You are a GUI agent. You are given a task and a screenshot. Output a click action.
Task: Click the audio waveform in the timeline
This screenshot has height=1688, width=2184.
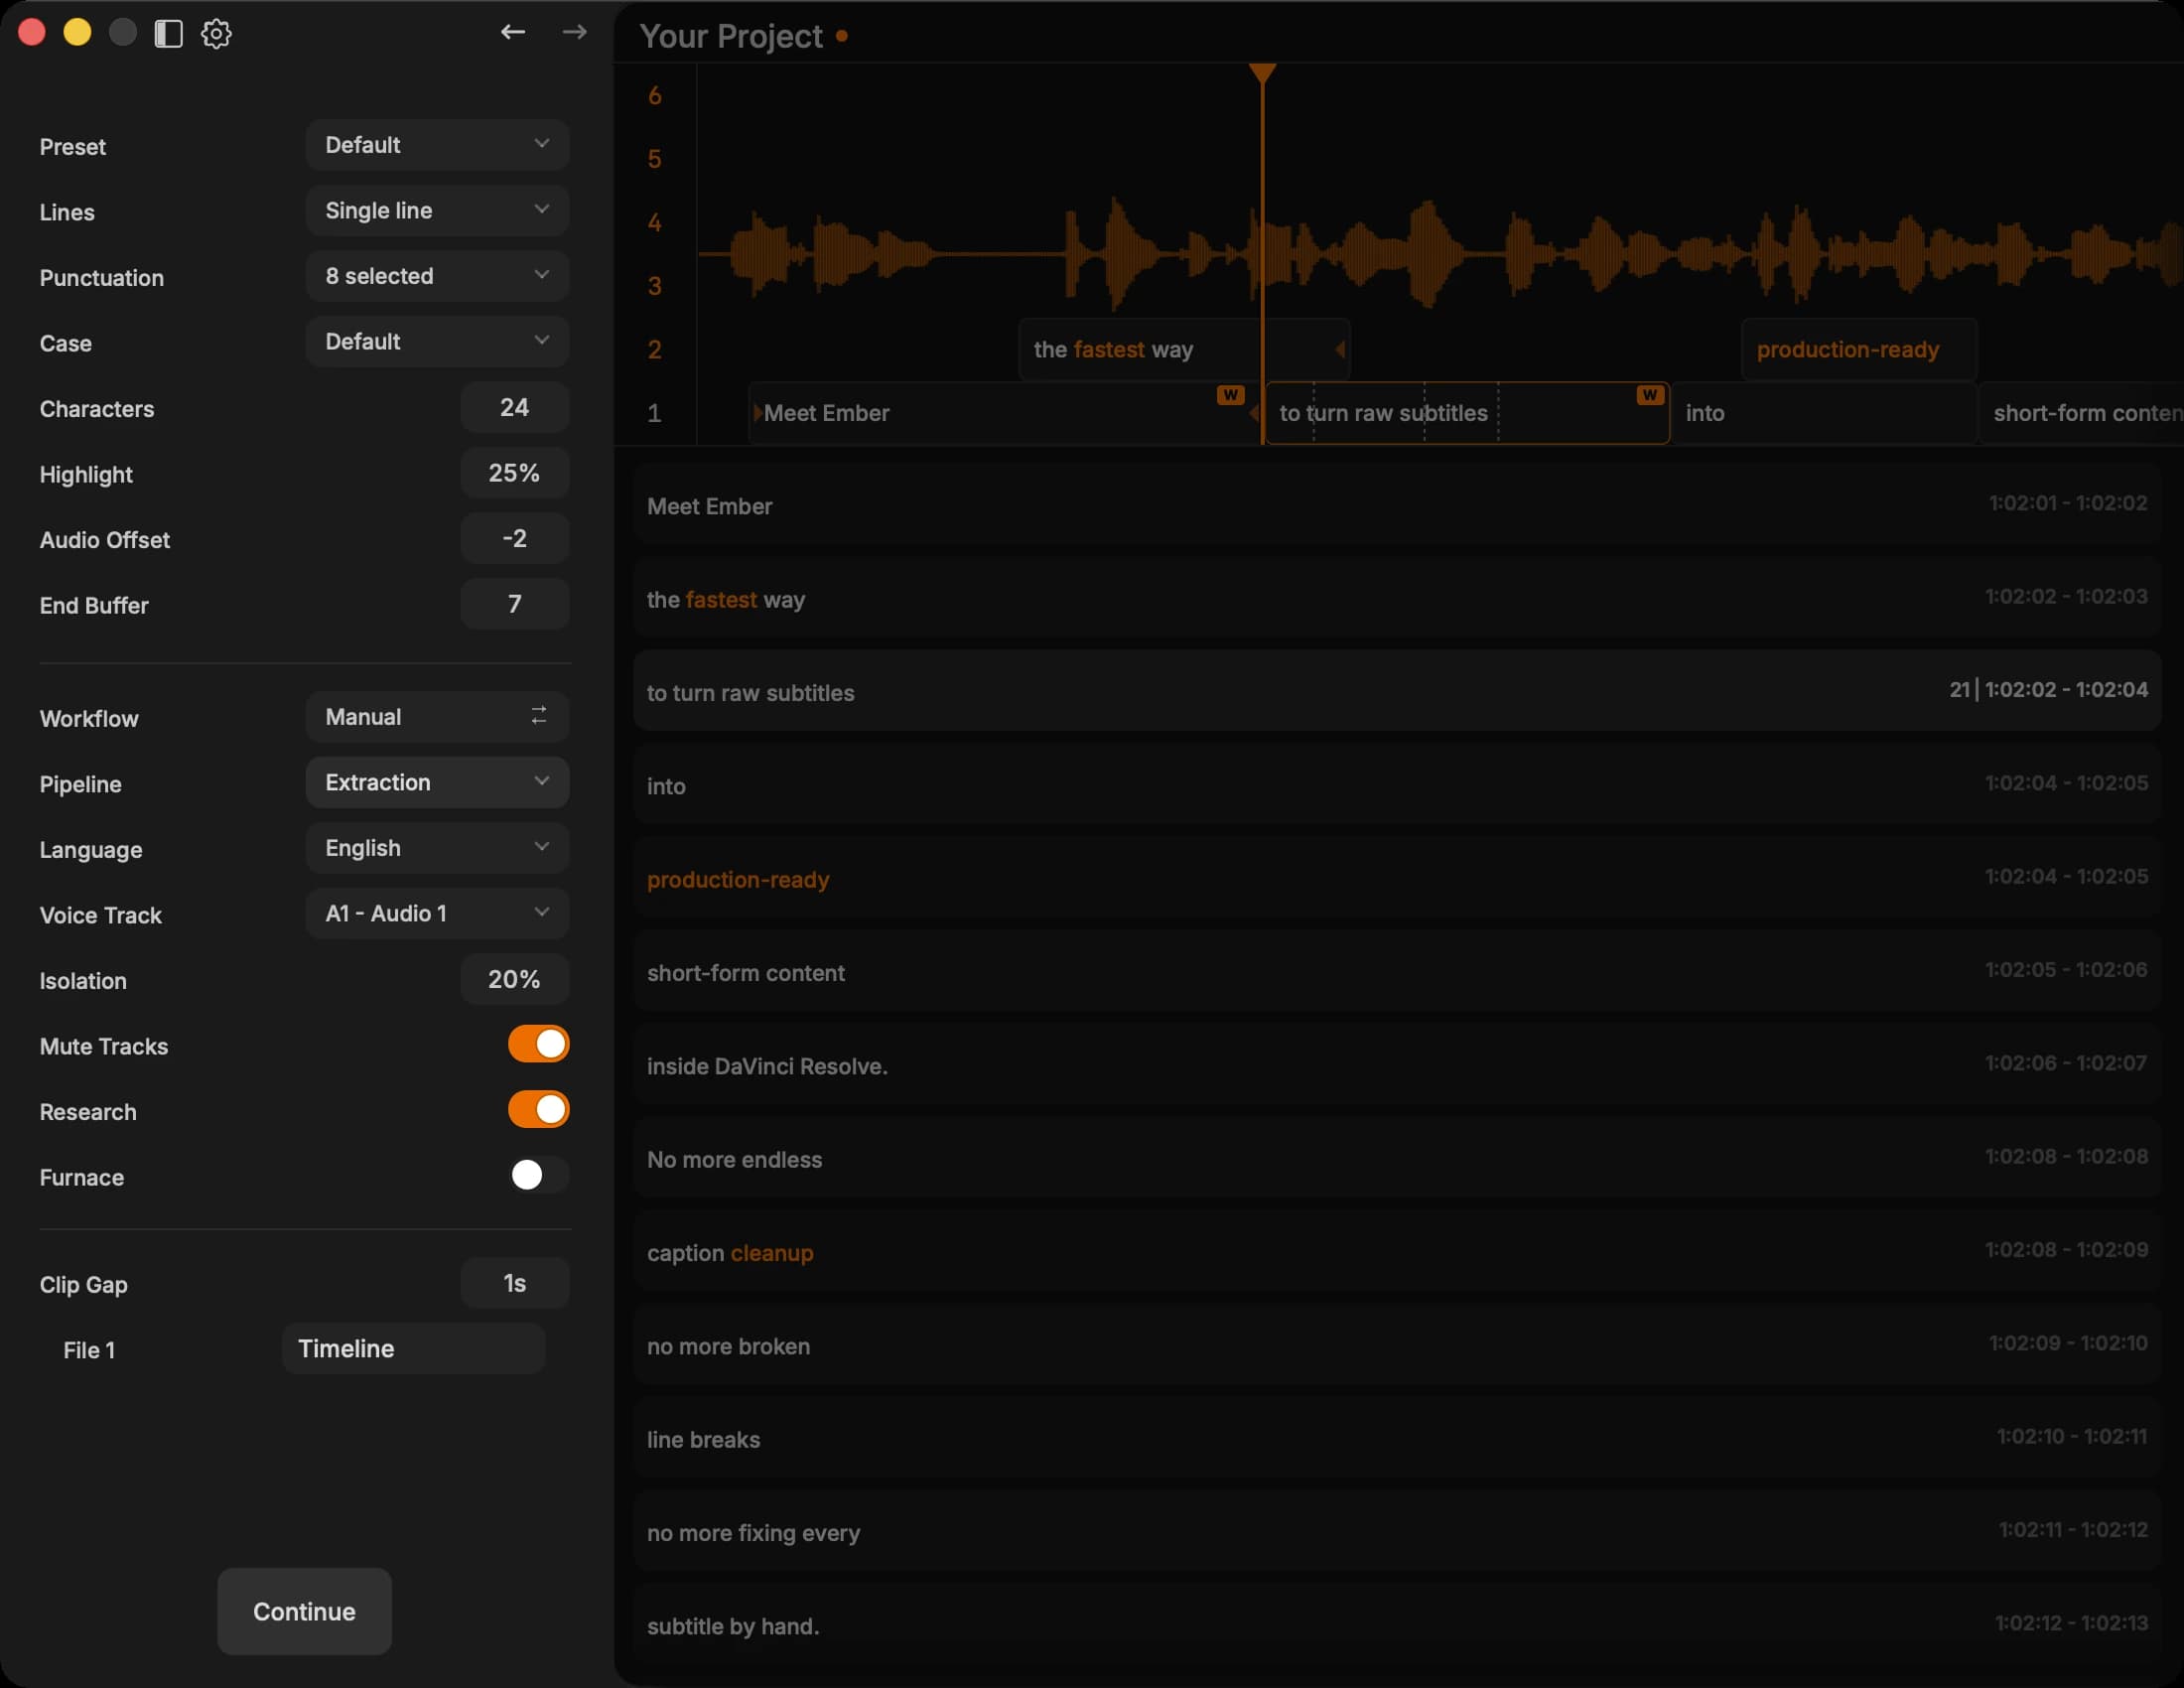pyautogui.click(x=1440, y=253)
